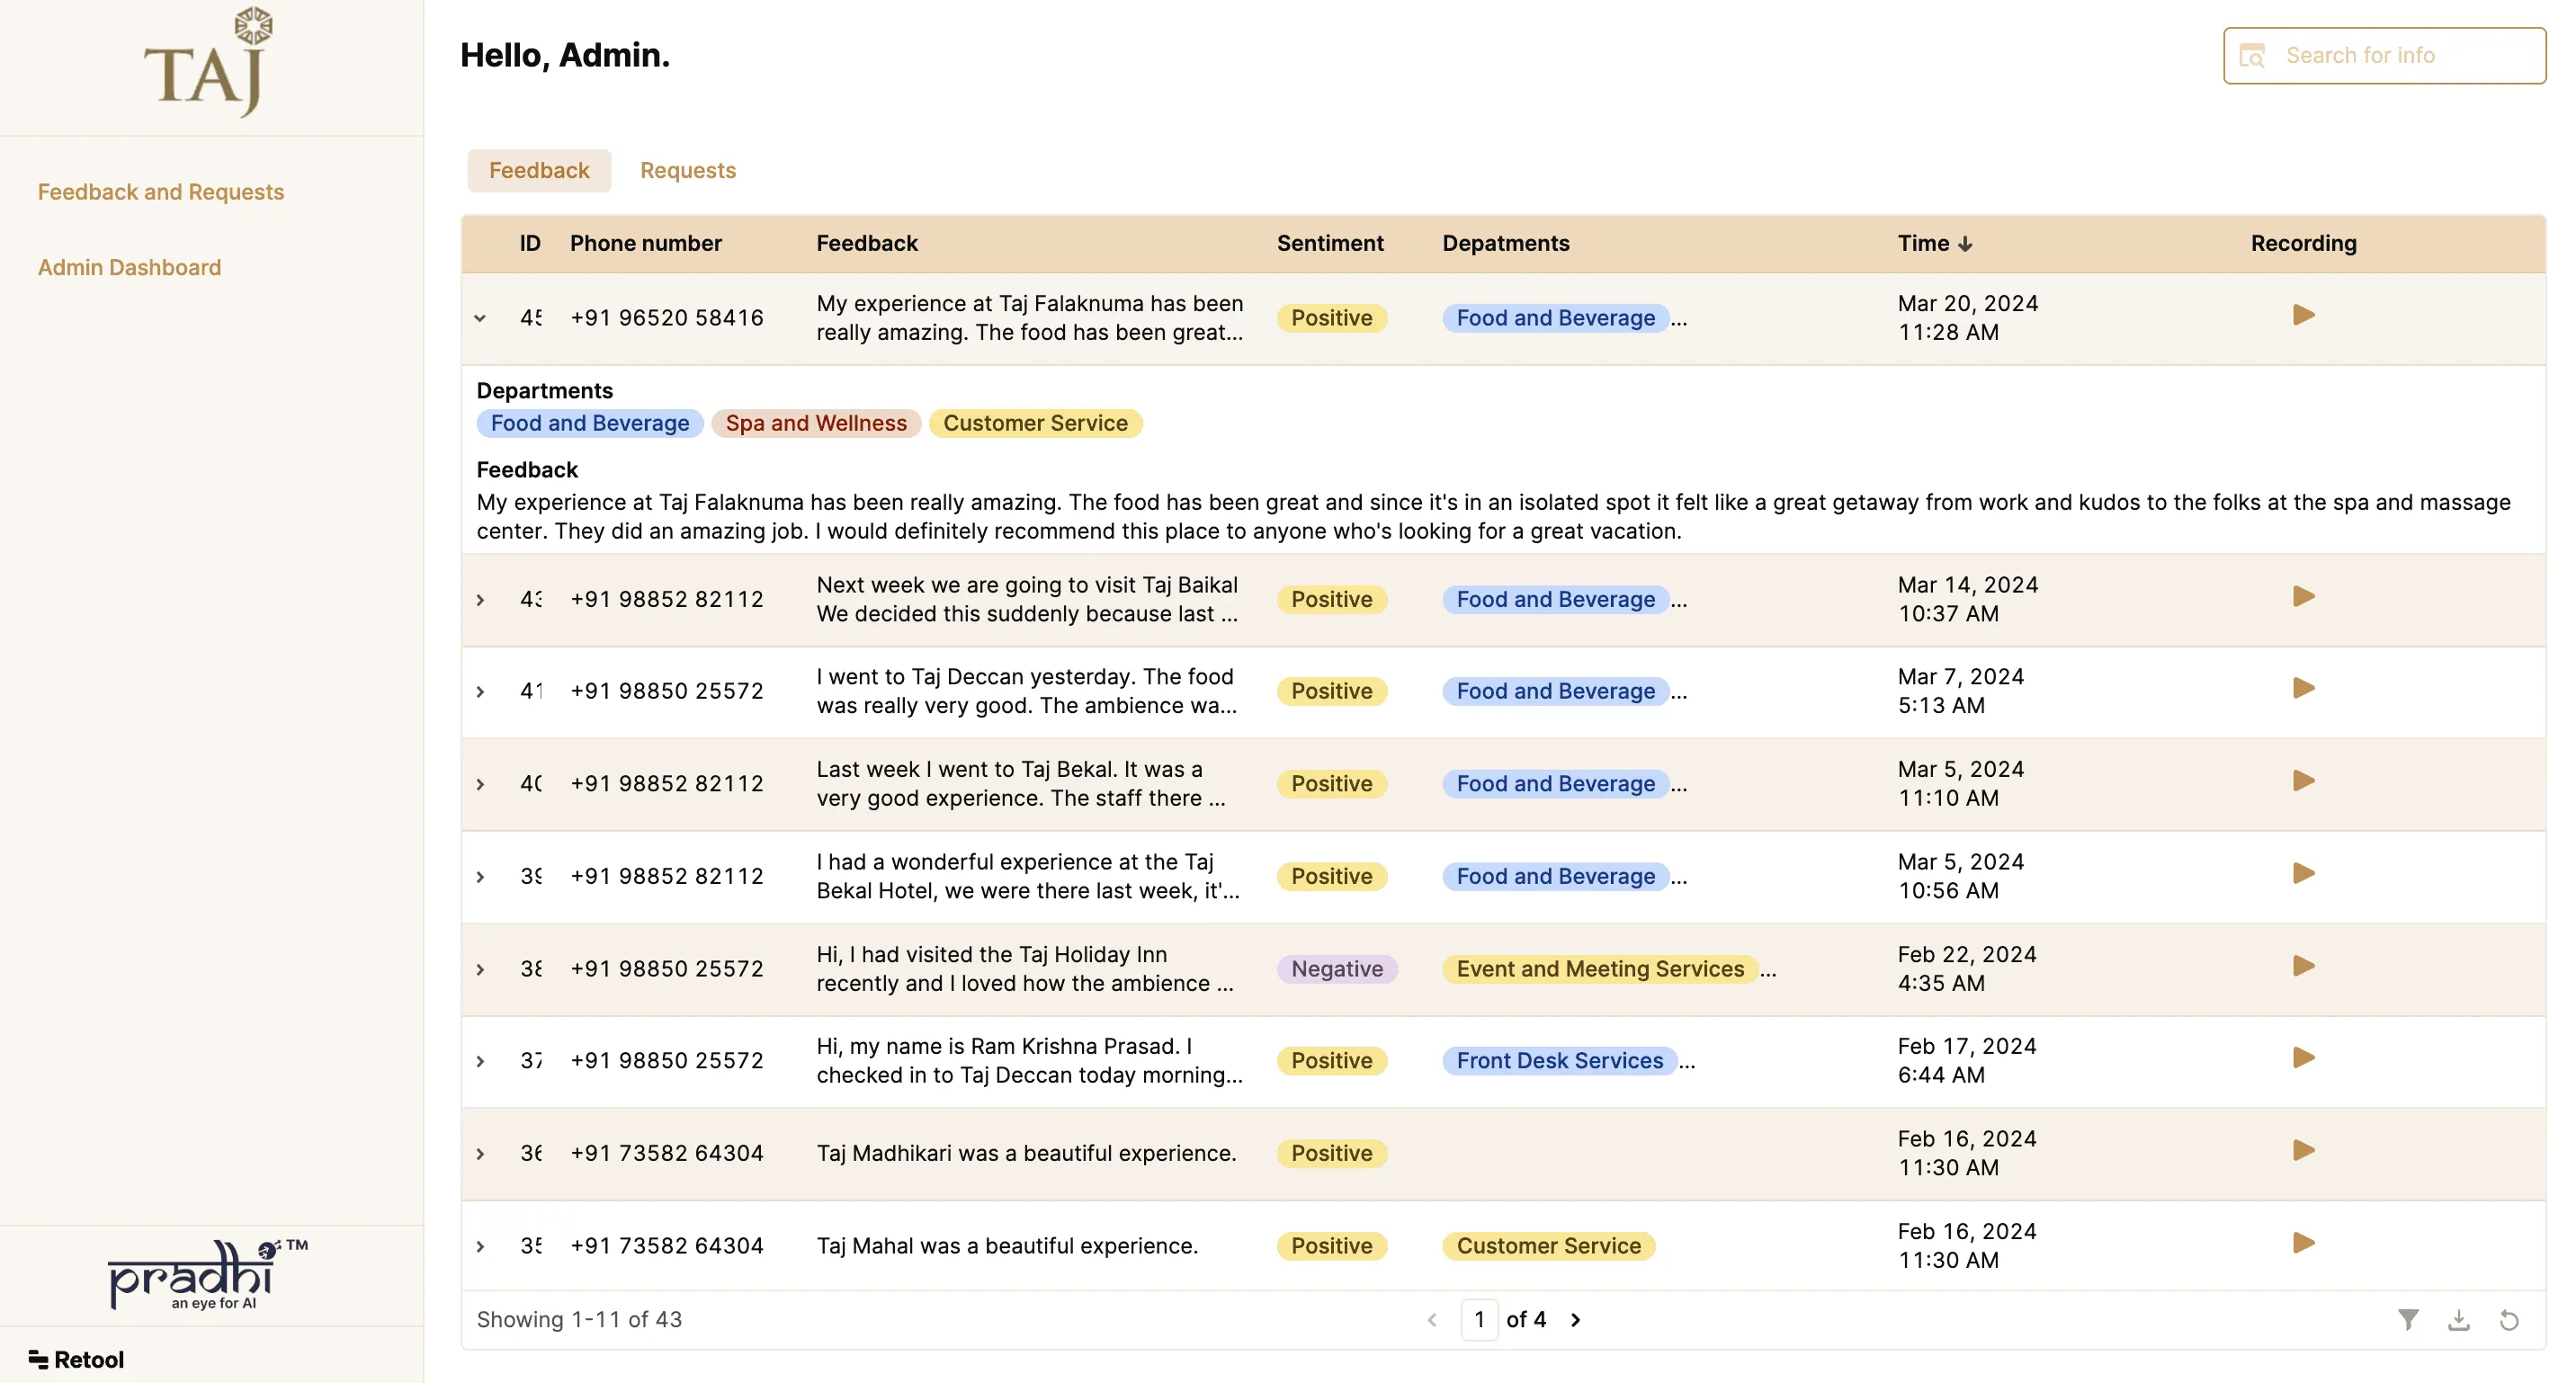2576x1383 pixels.
Task: Play recording for Feb 17, 2024 feedback
Action: click(x=2303, y=1058)
